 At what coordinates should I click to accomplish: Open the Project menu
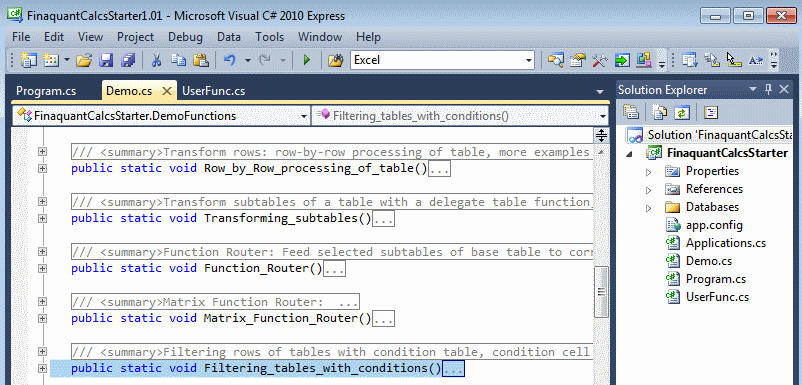136,37
